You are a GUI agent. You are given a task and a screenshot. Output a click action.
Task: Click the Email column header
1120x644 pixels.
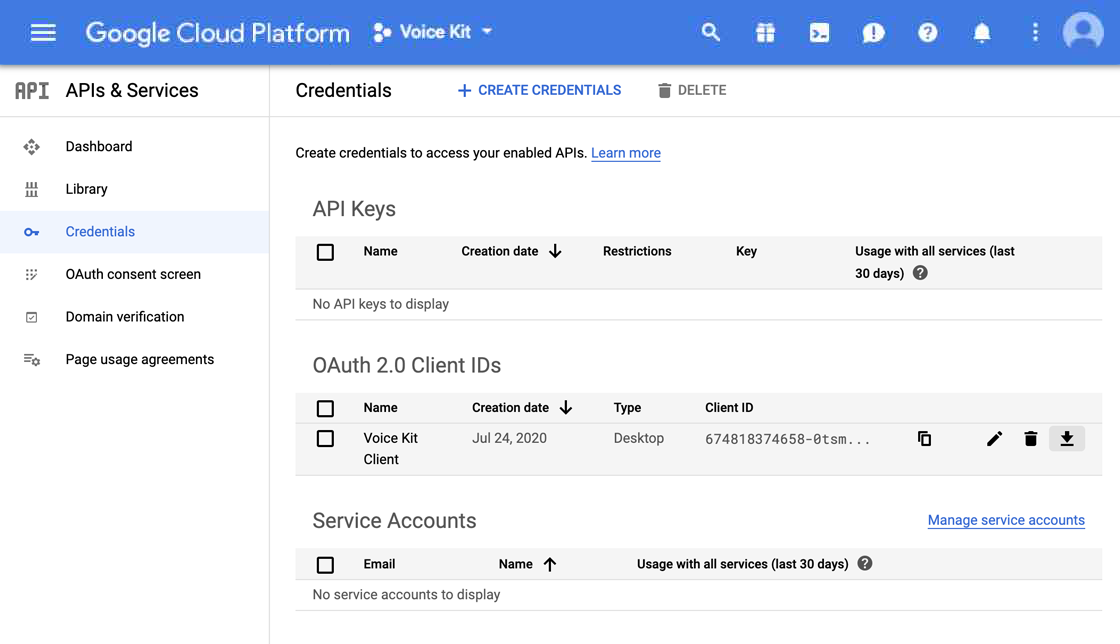pos(379,564)
